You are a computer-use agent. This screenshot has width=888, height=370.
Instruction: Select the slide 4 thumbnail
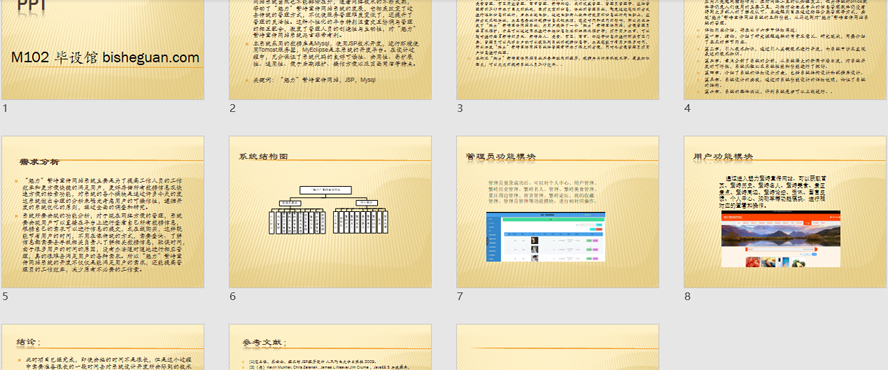pyautogui.click(x=785, y=49)
